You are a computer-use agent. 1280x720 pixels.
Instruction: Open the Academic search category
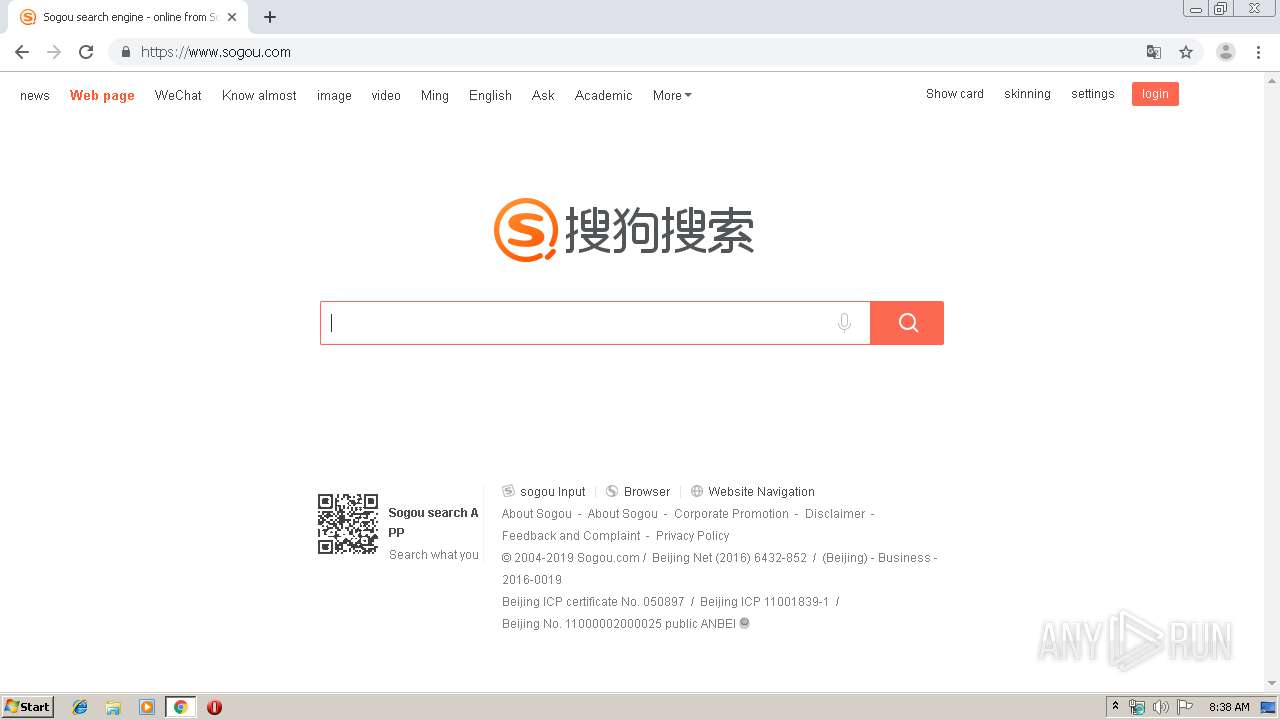pos(604,95)
